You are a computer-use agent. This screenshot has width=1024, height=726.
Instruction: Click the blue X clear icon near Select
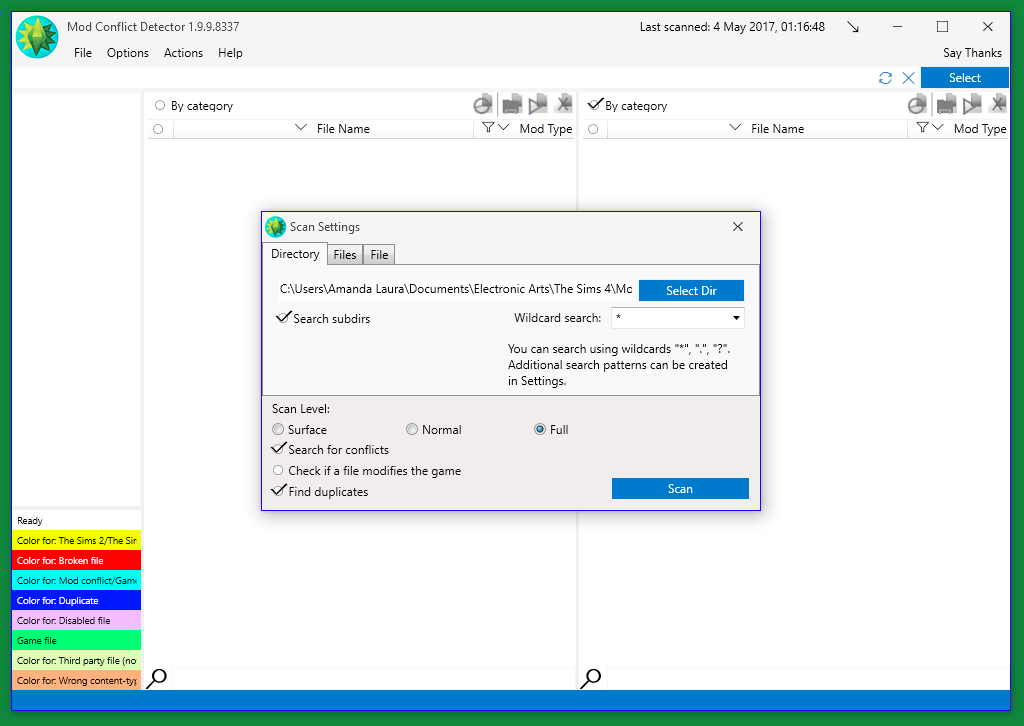tap(908, 78)
